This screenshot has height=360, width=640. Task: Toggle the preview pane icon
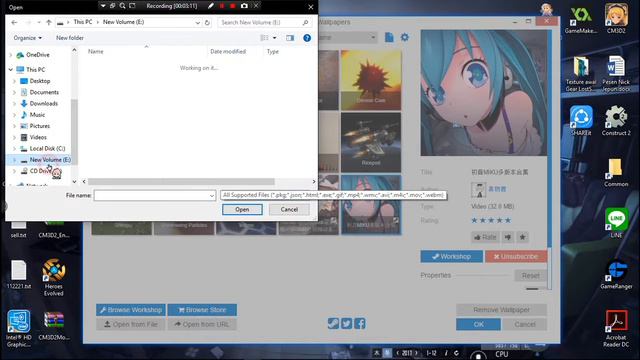pos(290,38)
